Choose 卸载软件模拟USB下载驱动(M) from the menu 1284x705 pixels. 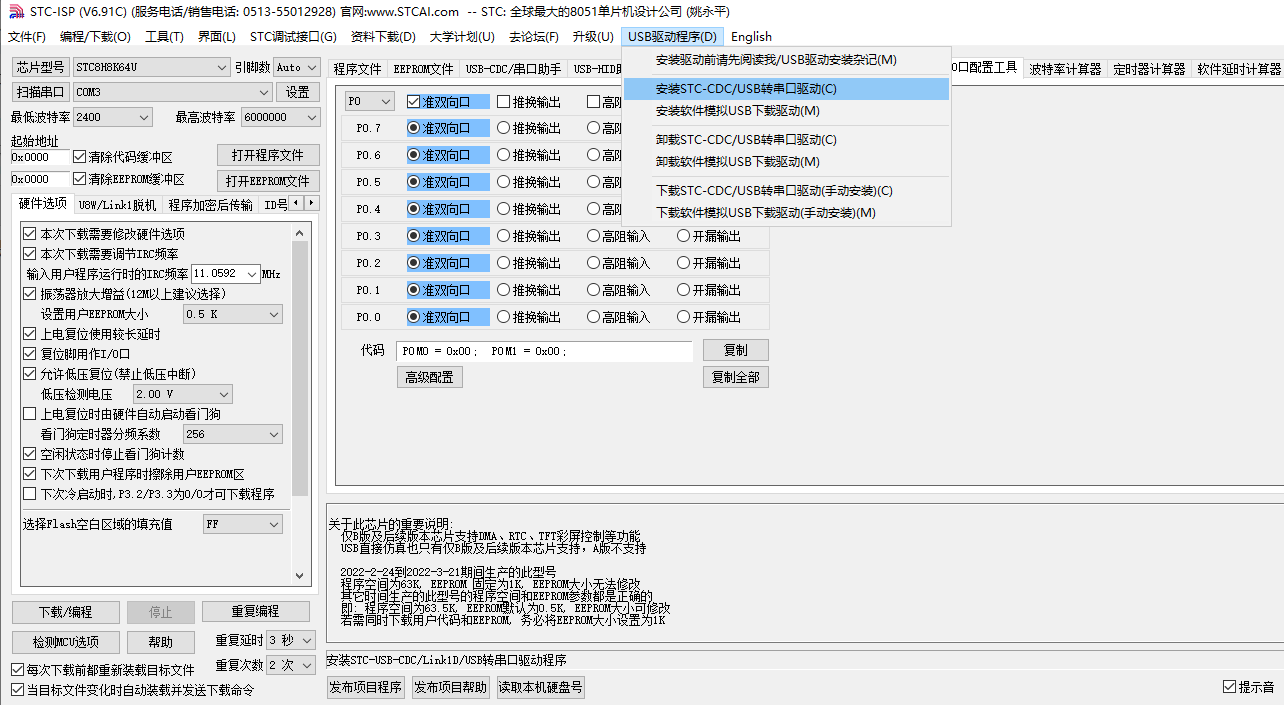point(738,162)
